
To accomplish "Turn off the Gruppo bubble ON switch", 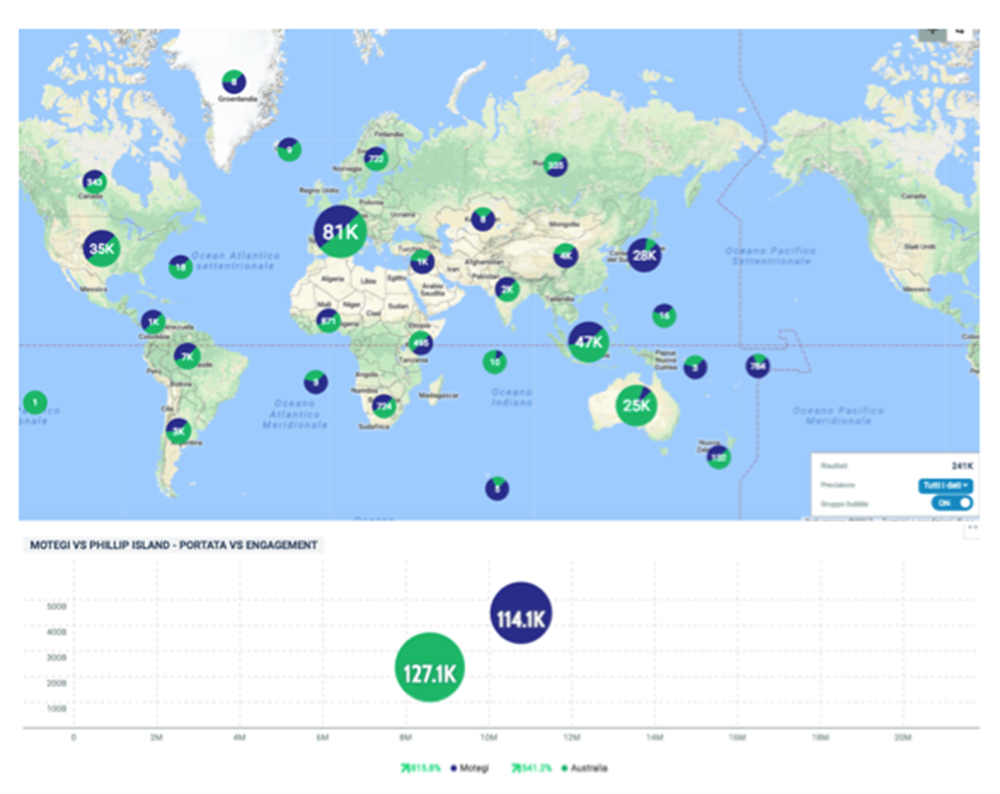I will tap(952, 503).
